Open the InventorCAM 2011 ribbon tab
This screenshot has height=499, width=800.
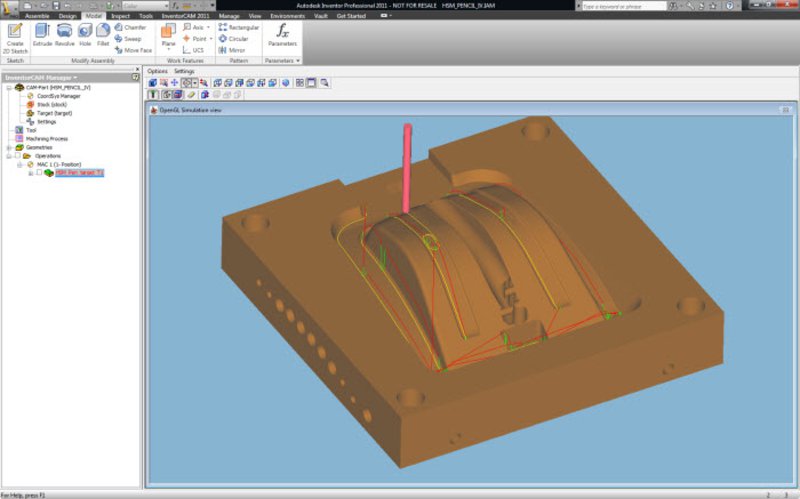(x=187, y=16)
